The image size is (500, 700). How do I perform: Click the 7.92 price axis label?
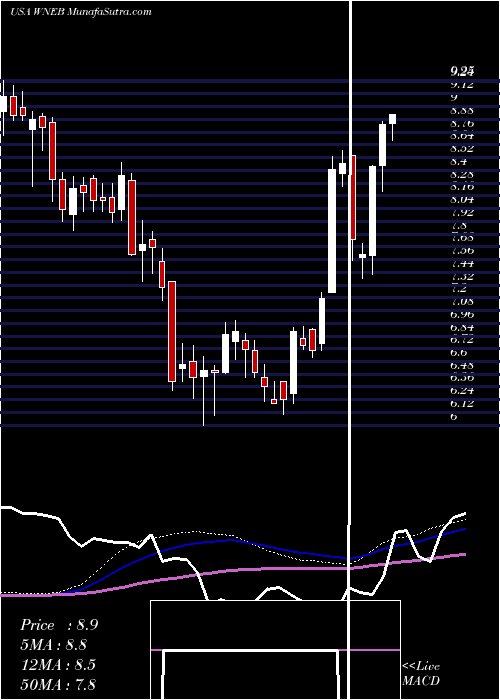462,212
